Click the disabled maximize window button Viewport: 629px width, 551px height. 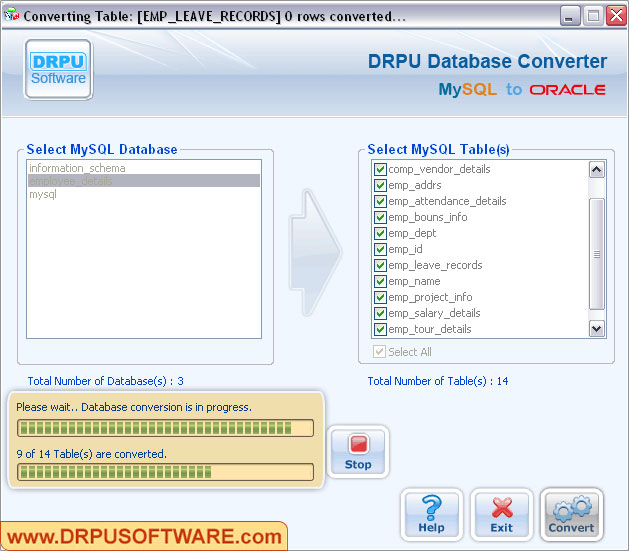click(x=593, y=16)
